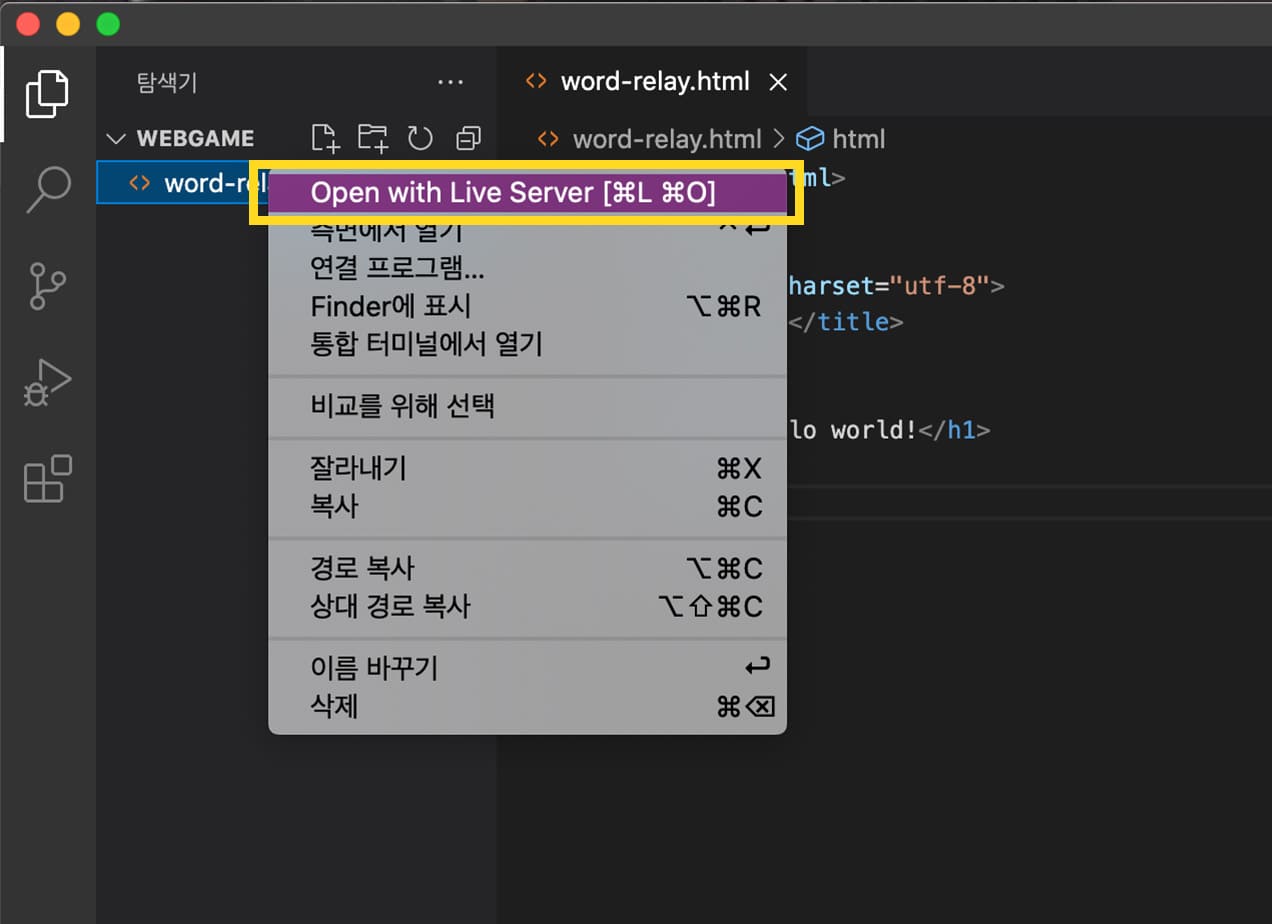
Task: Refresh the Explorer file tree
Action: [420, 138]
